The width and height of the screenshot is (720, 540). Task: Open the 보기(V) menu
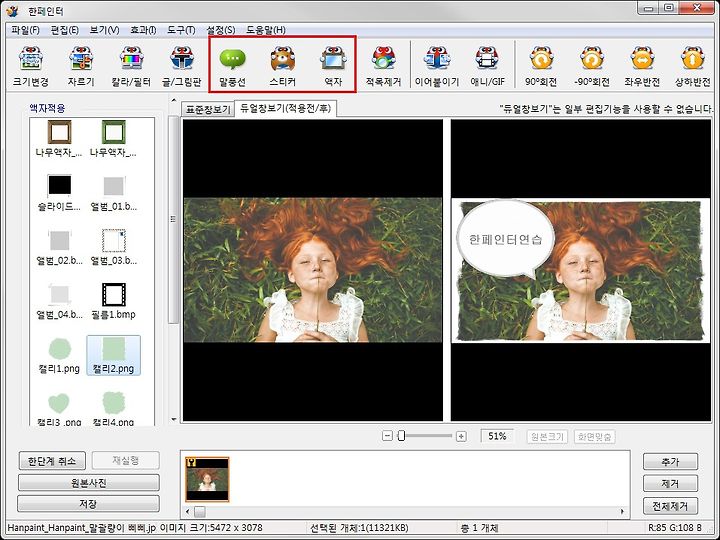[x=104, y=30]
